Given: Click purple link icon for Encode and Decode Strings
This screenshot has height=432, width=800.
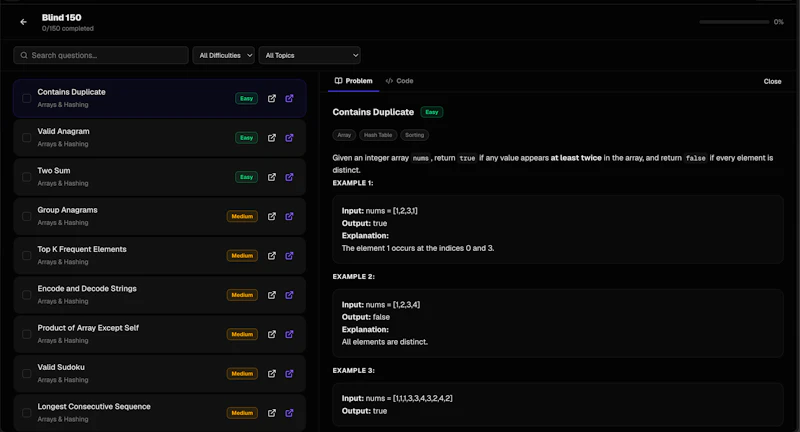Looking at the screenshot, I should [x=289, y=295].
